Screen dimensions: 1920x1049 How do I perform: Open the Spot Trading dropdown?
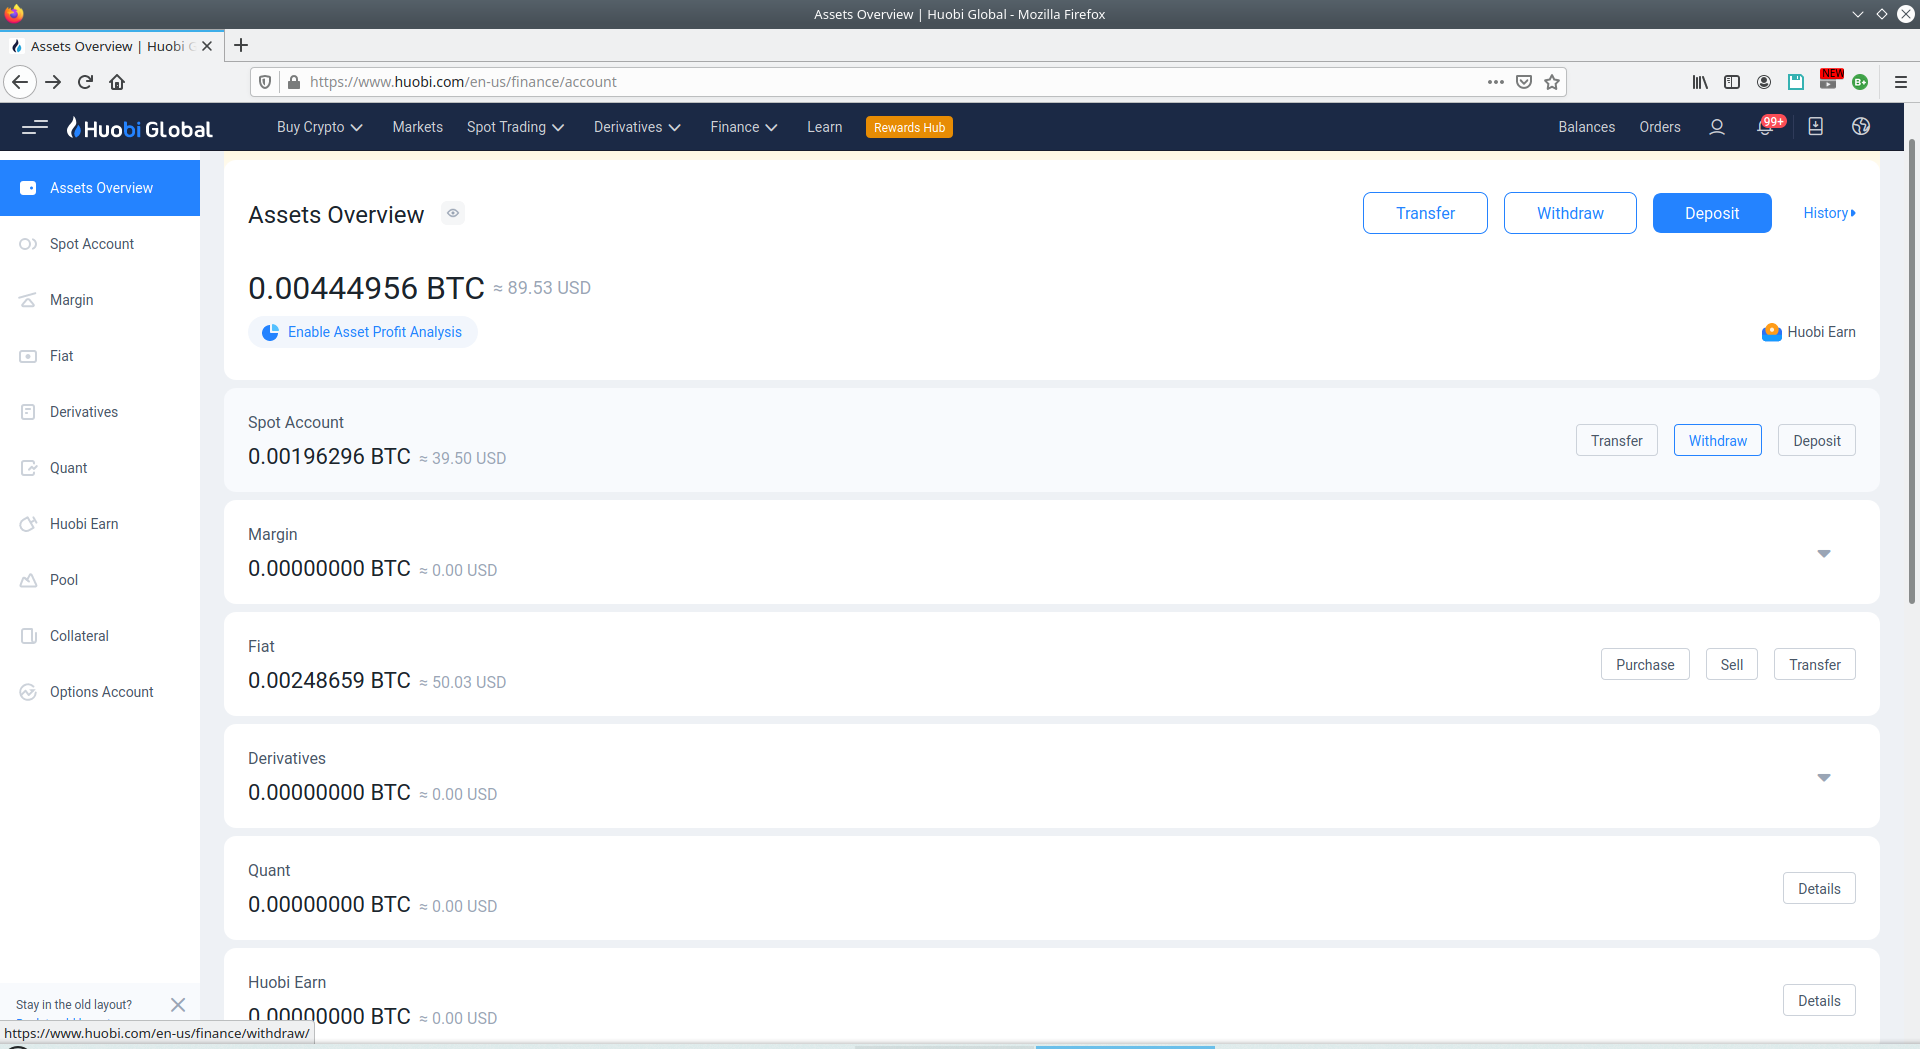click(x=516, y=127)
